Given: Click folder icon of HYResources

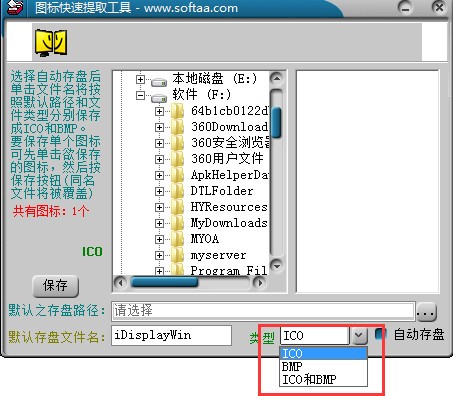Looking at the screenshot, I should pyautogui.click(x=178, y=207).
